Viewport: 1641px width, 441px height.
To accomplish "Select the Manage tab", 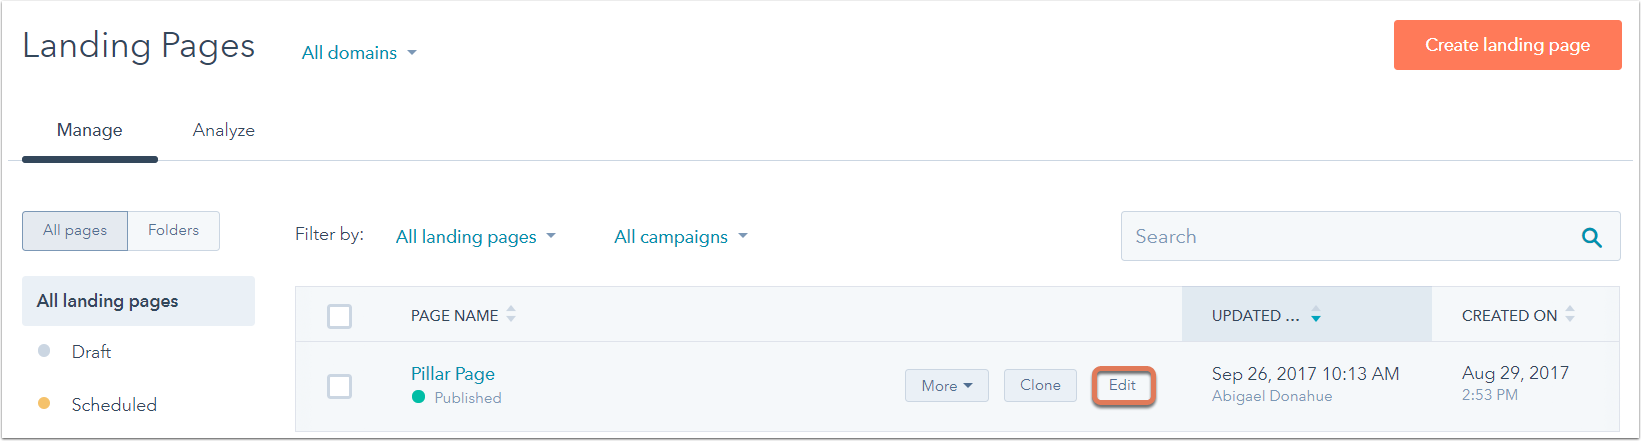I will click(90, 130).
